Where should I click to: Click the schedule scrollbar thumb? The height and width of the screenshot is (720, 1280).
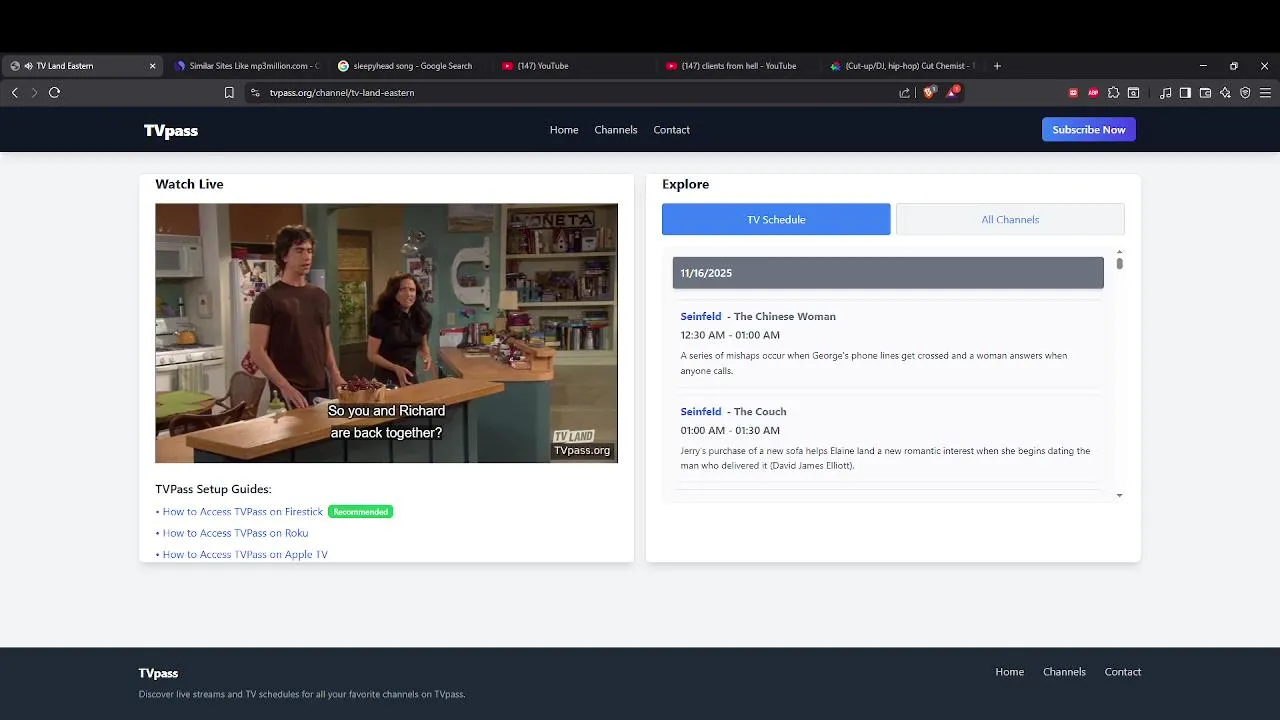click(x=1119, y=264)
